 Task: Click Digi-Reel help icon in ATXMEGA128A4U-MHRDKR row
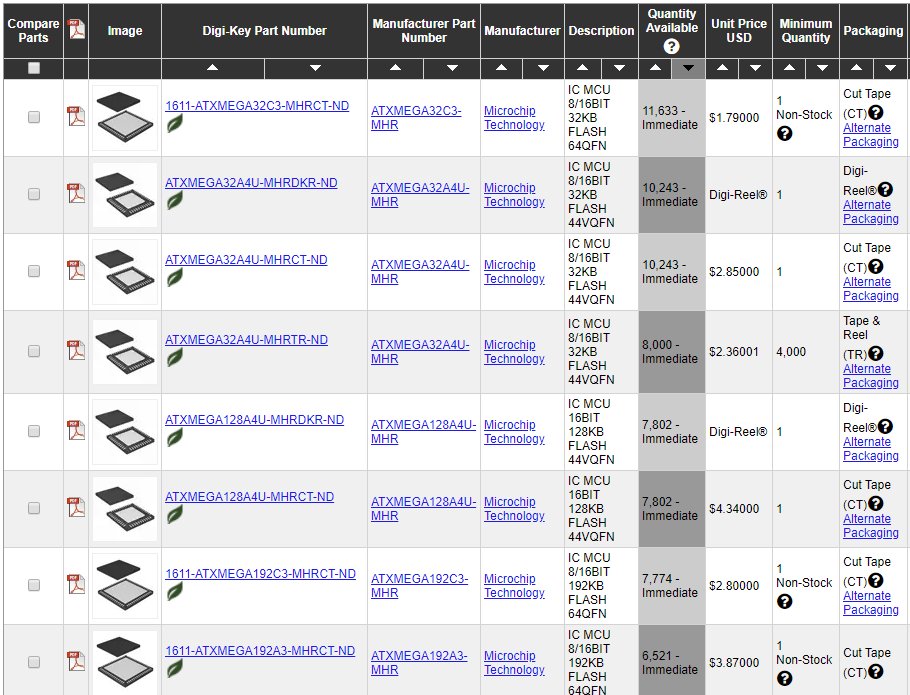point(885,426)
